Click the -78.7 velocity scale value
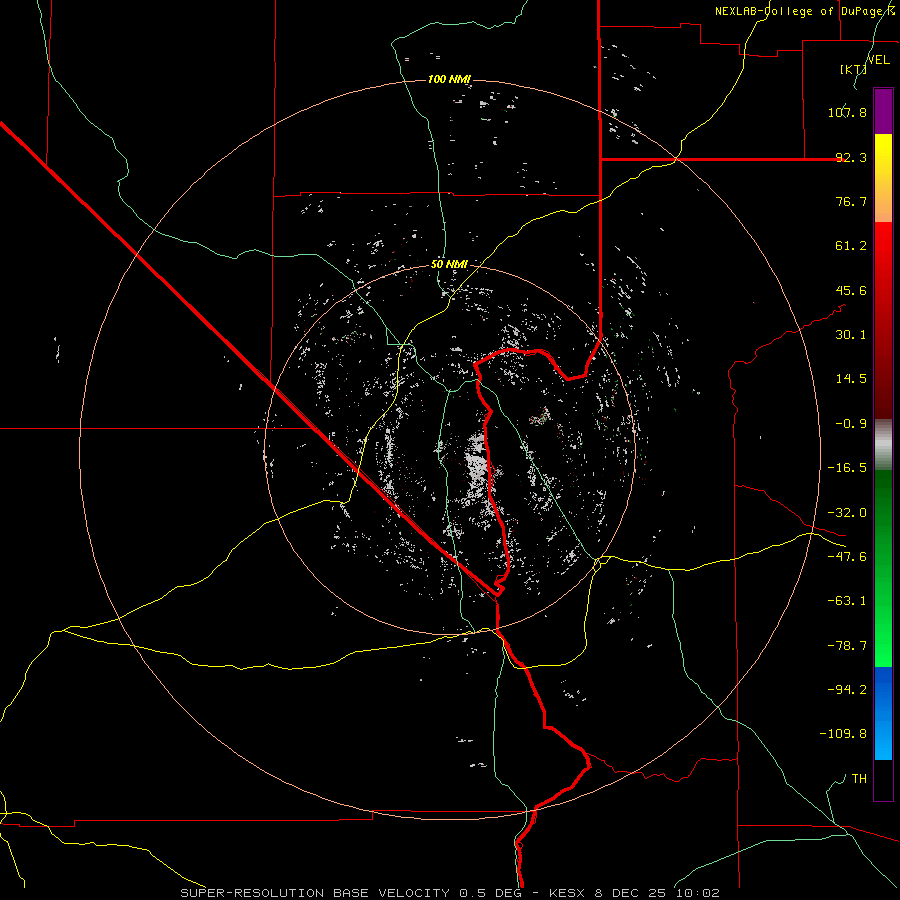The height and width of the screenshot is (900, 900). tap(847, 646)
